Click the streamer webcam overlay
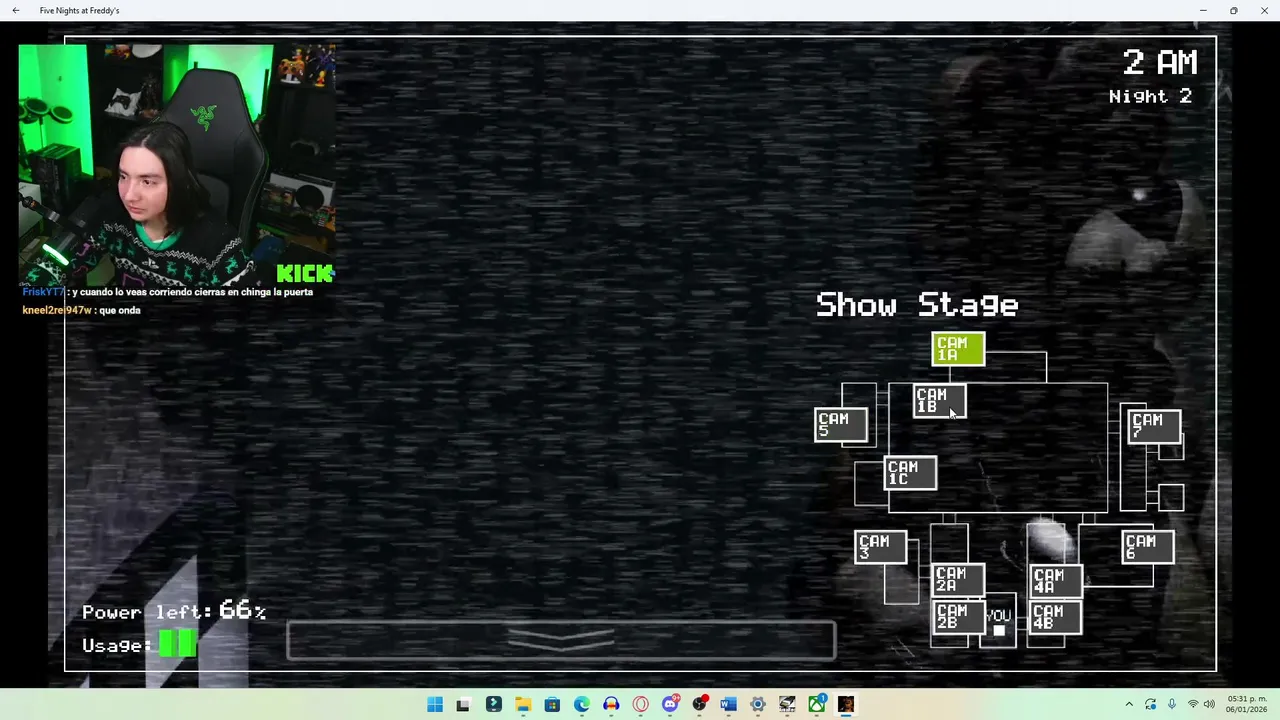 177,165
